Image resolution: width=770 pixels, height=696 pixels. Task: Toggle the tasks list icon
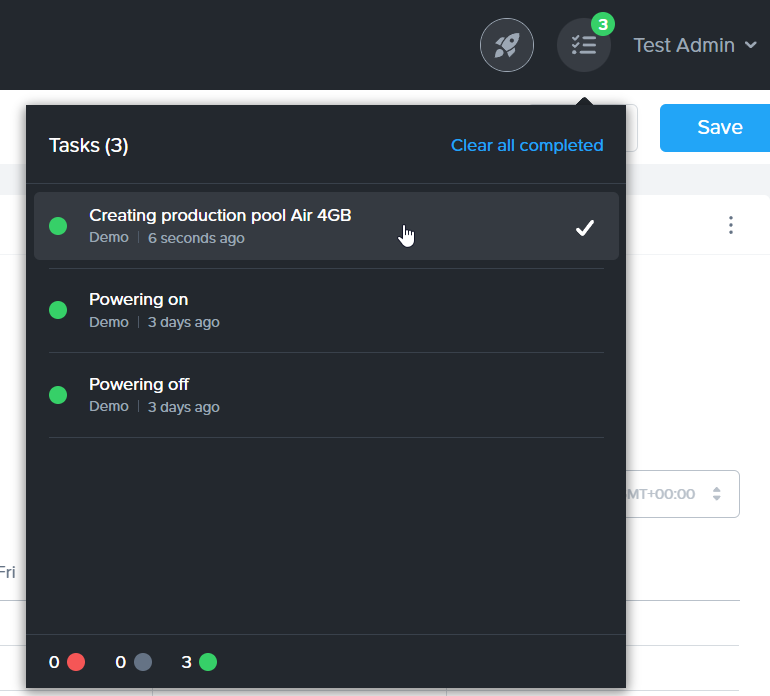pos(583,45)
